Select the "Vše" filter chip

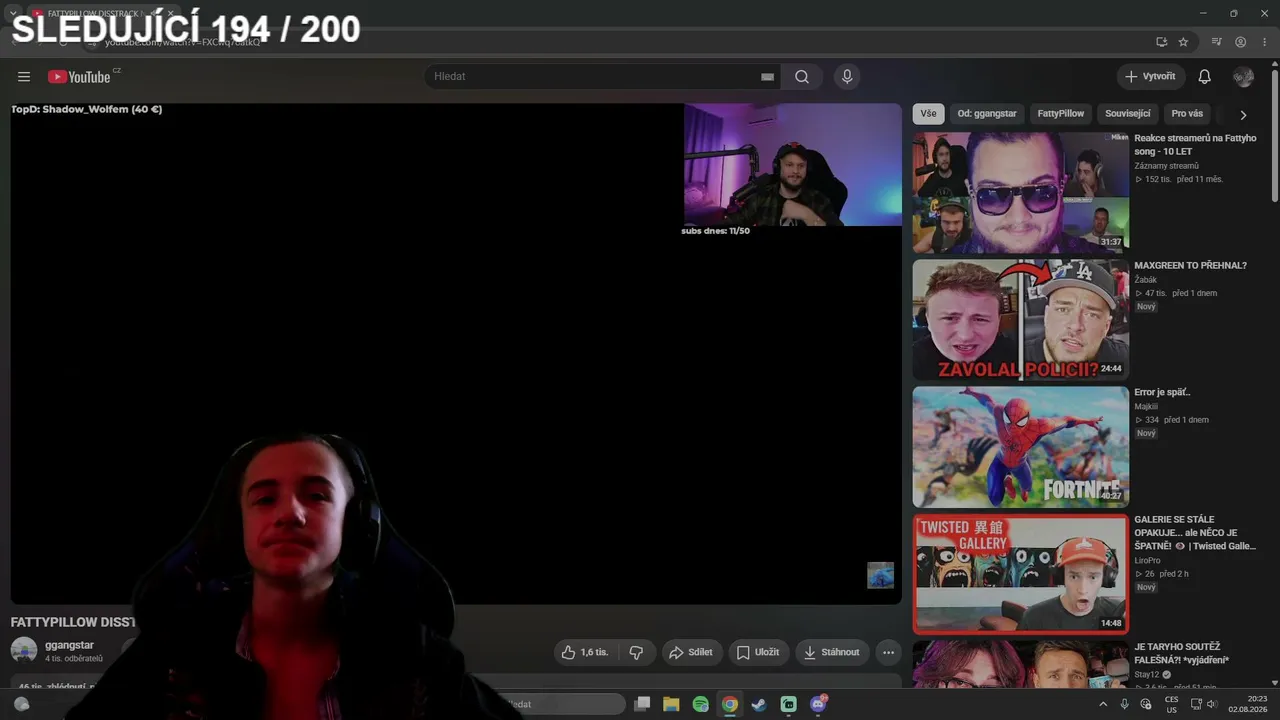pyautogui.click(x=928, y=114)
